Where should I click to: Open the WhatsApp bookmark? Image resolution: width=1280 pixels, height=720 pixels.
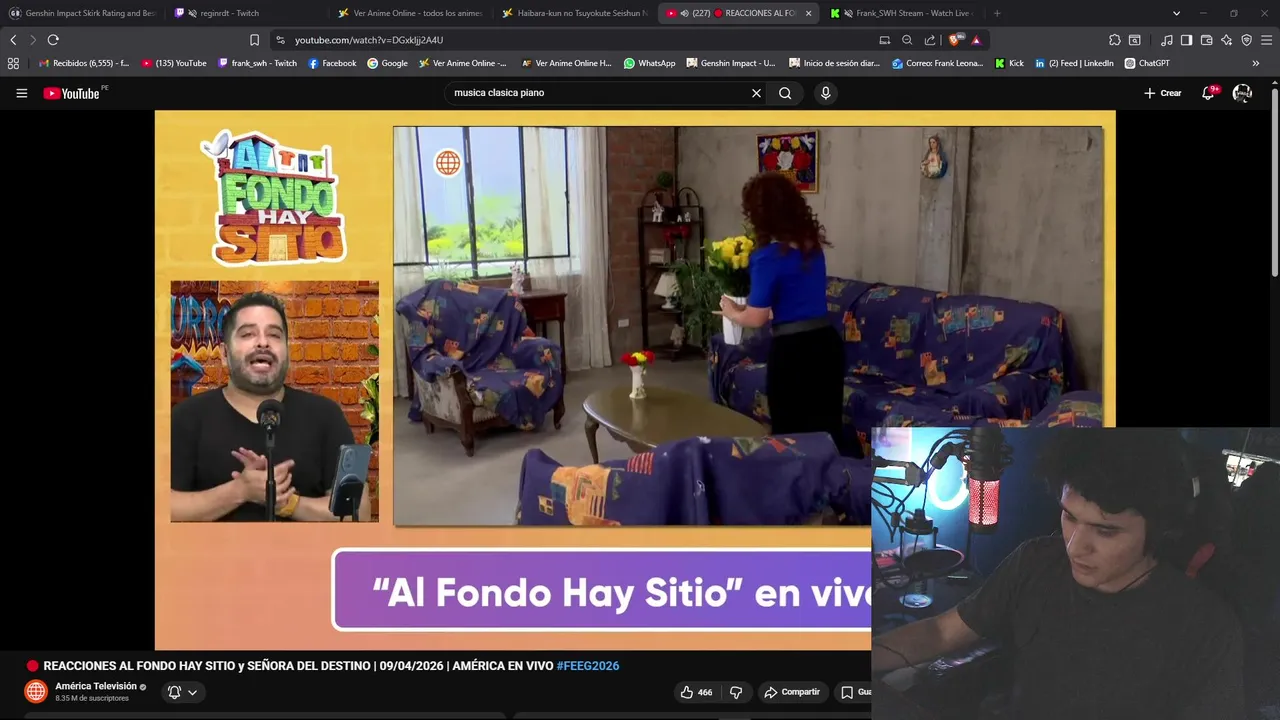(x=649, y=63)
